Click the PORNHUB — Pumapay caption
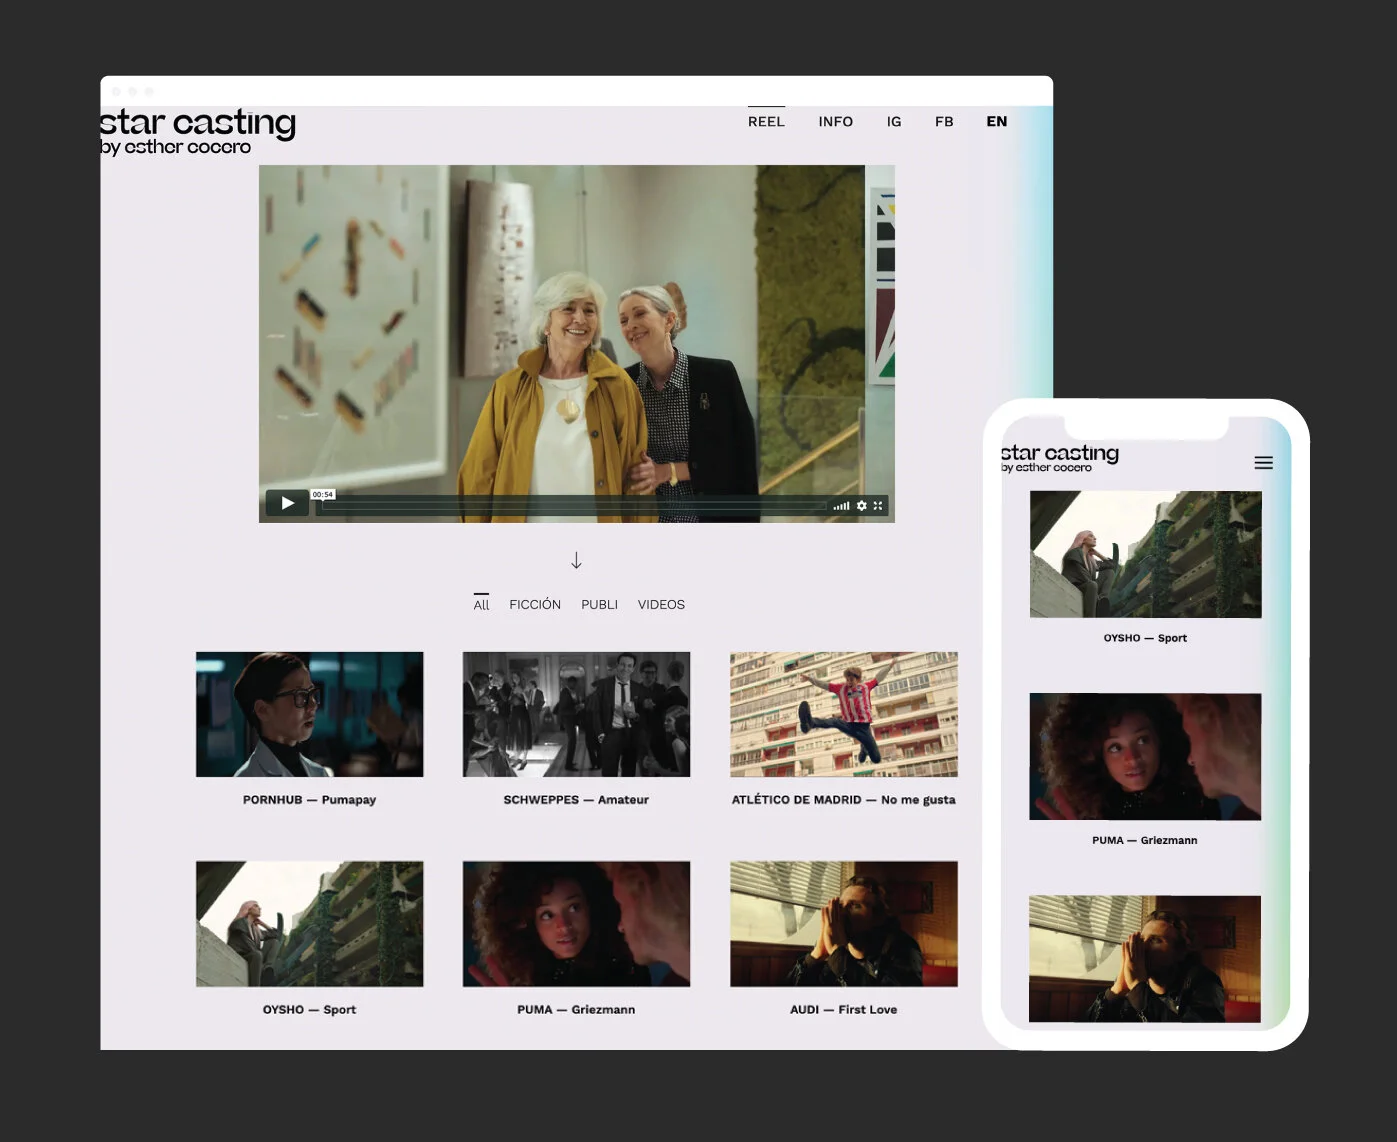The image size is (1397, 1142). [x=309, y=800]
